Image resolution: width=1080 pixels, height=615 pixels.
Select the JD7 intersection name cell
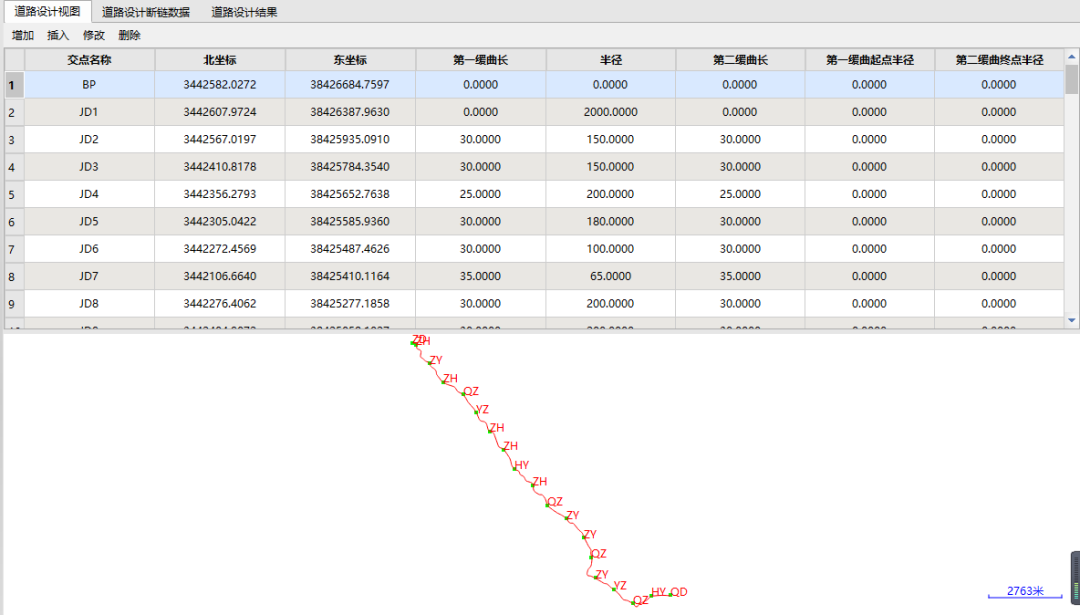pyautogui.click(x=89, y=276)
